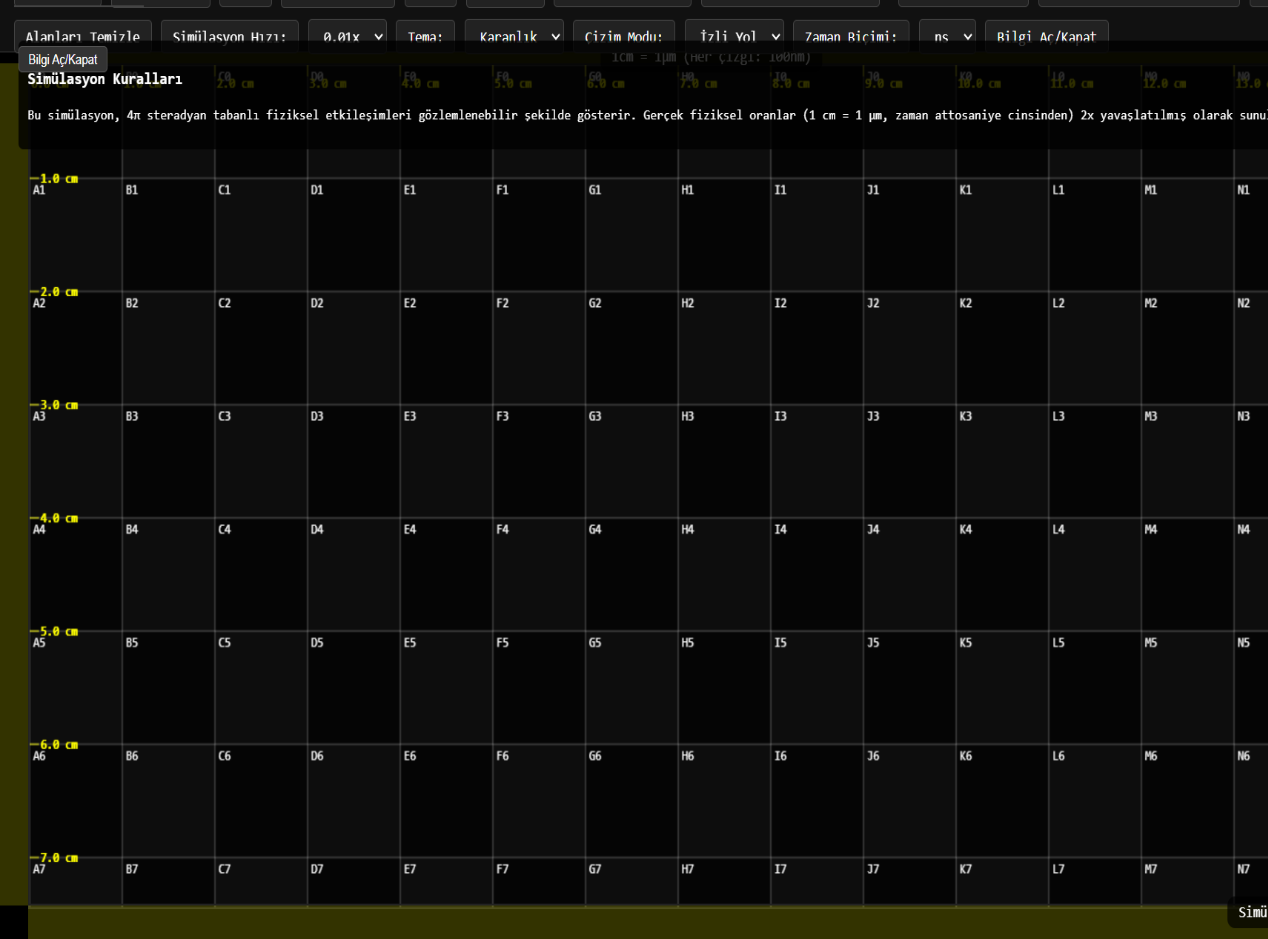Click the -4.0 cm ruler marker
This screenshot has width=1268, height=939.
58,518
